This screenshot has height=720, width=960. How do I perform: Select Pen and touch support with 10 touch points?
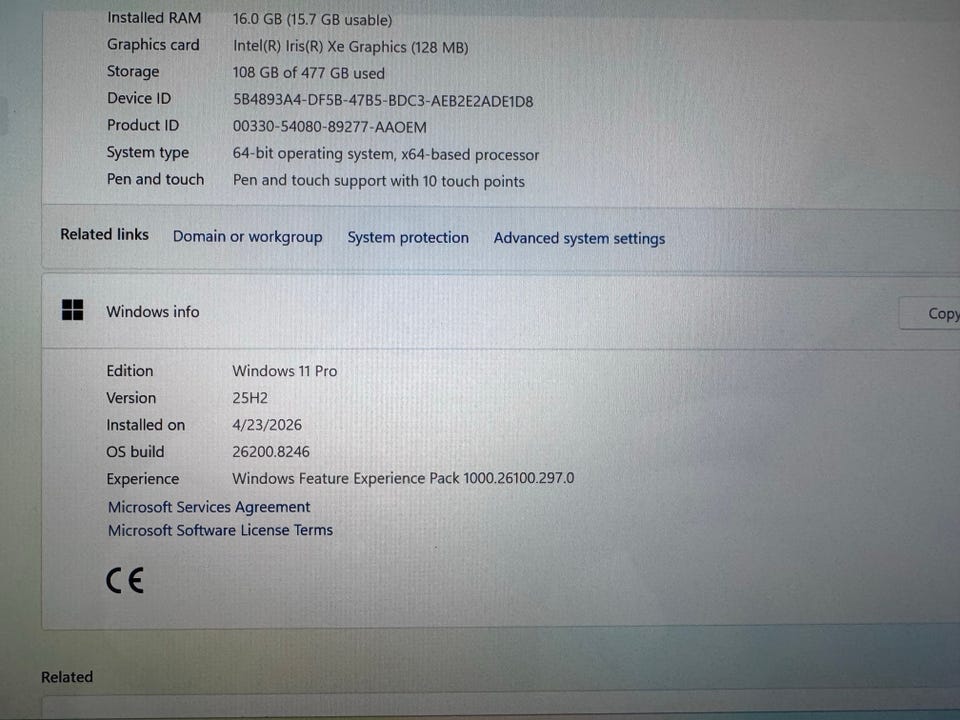378,181
